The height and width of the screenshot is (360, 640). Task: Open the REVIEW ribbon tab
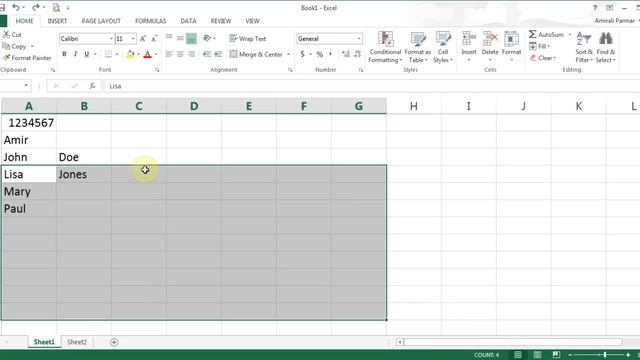tap(221, 21)
